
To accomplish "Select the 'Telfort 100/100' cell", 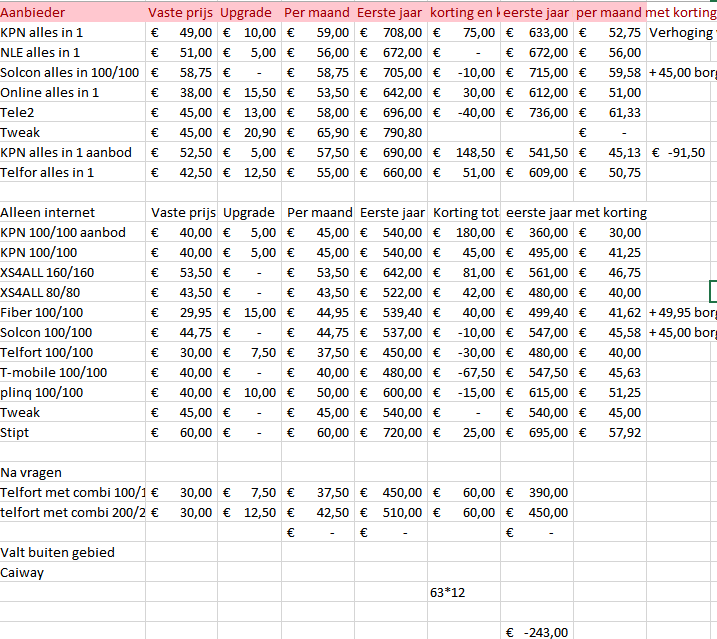I will (73, 353).
